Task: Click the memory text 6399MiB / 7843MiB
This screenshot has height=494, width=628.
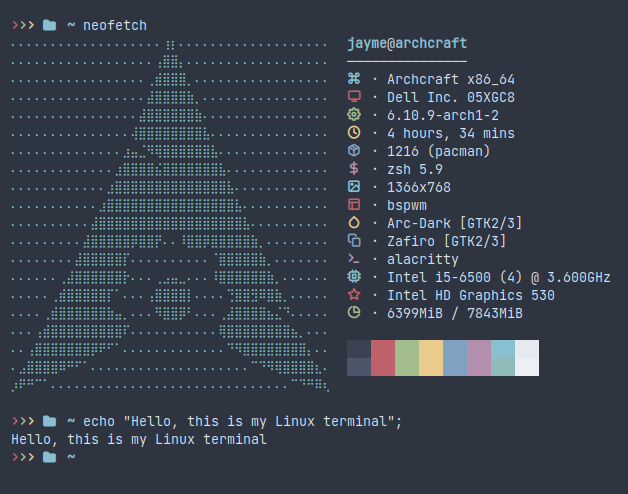Action: (x=455, y=313)
